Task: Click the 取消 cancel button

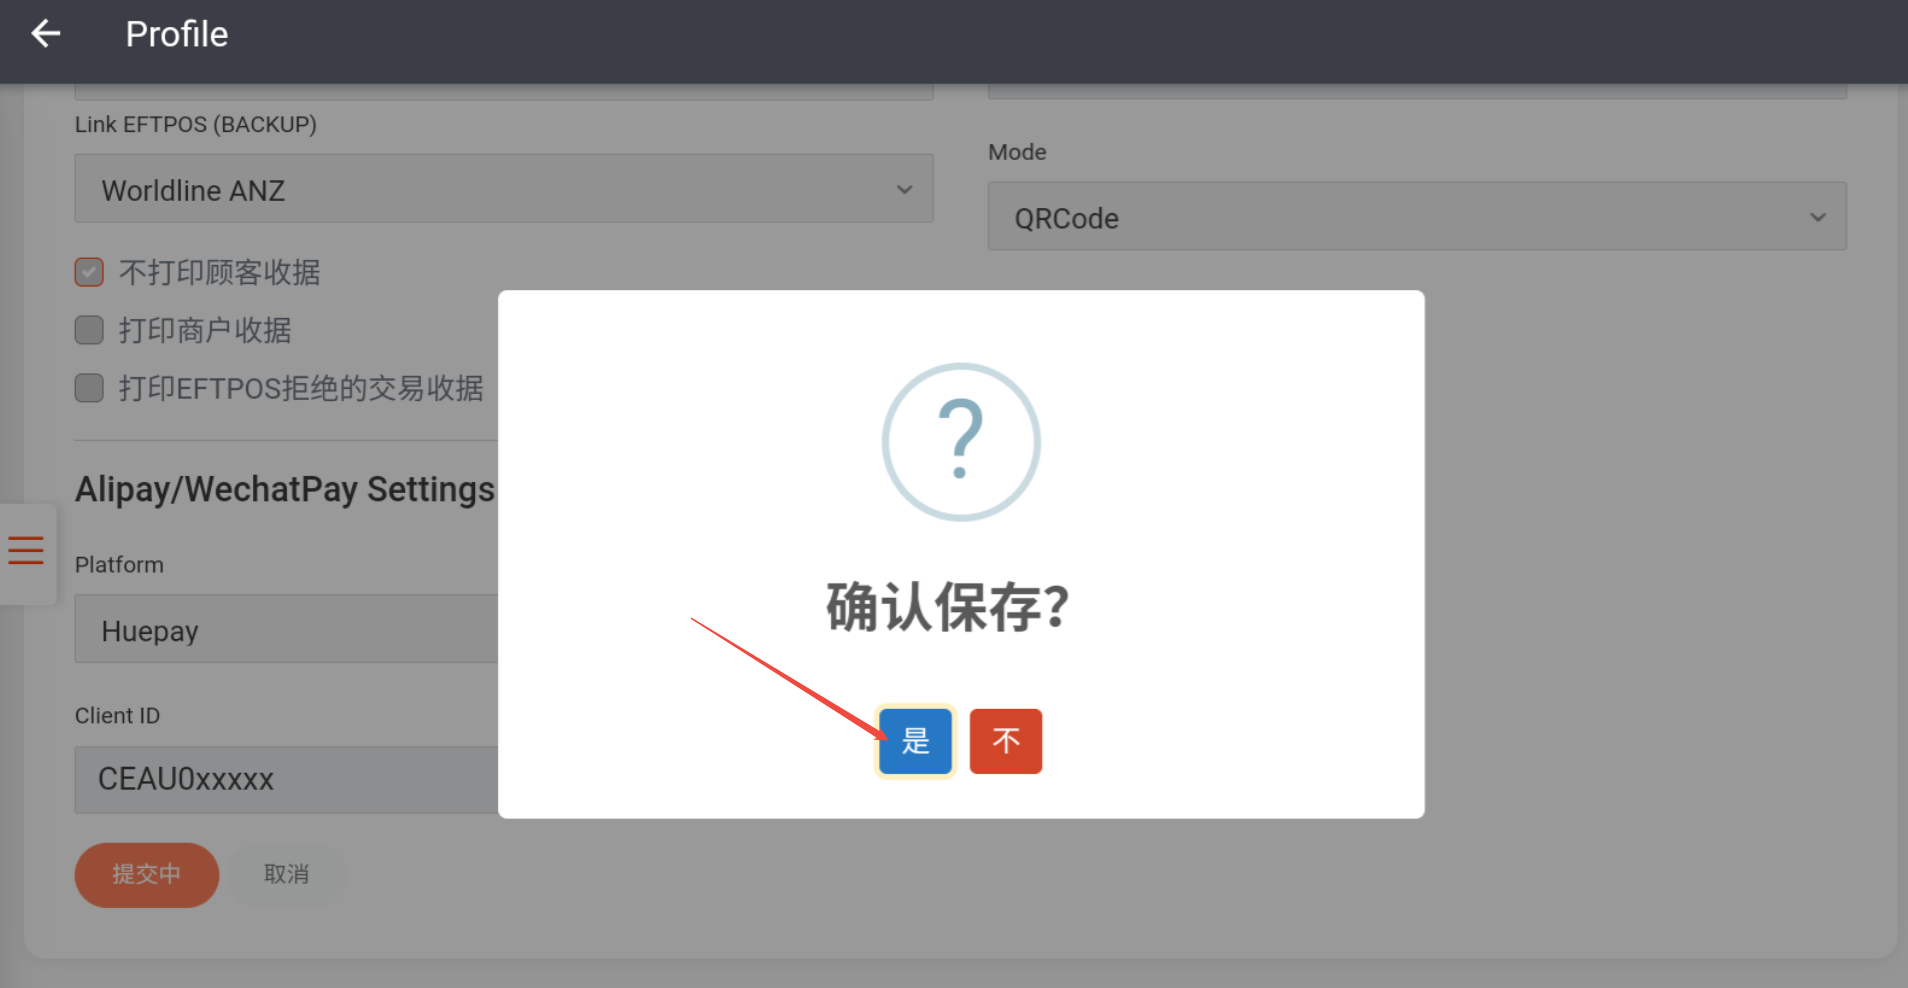Action: tap(286, 874)
